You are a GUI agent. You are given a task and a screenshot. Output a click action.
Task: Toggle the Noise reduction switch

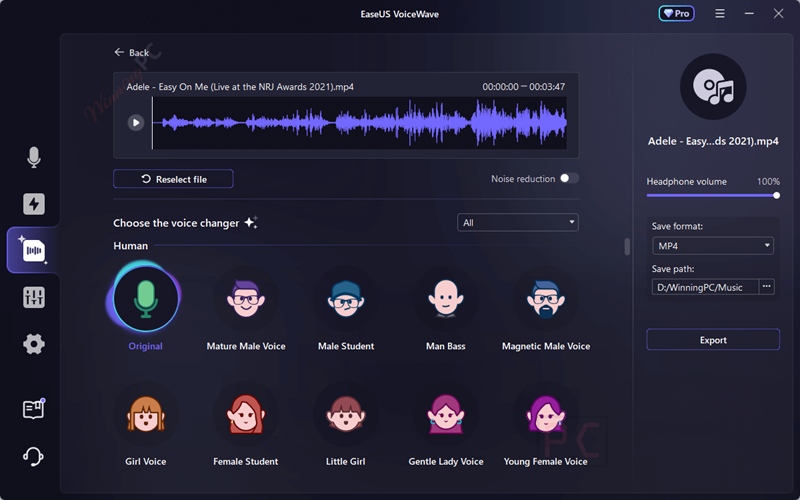pos(569,178)
